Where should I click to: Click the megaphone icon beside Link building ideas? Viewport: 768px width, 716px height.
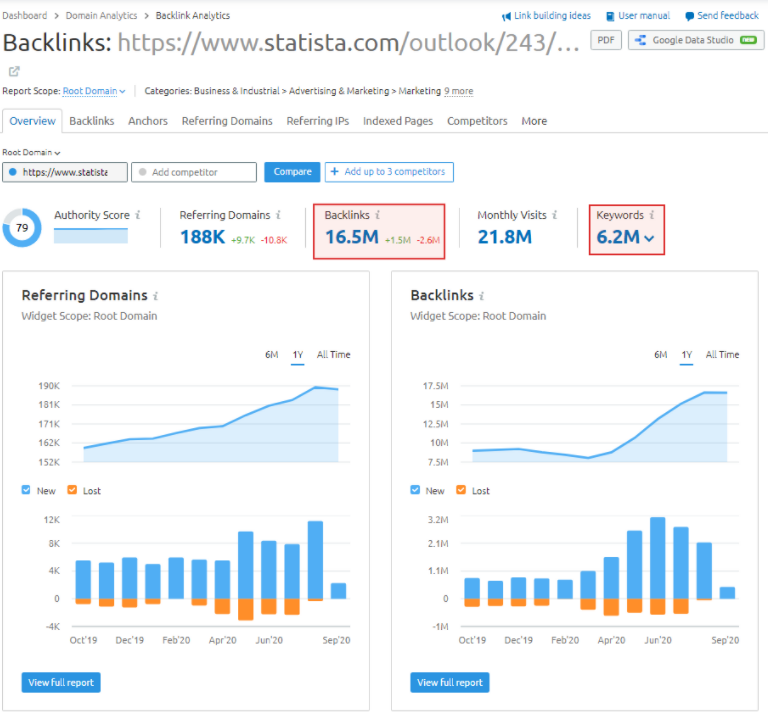tap(506, 17)
